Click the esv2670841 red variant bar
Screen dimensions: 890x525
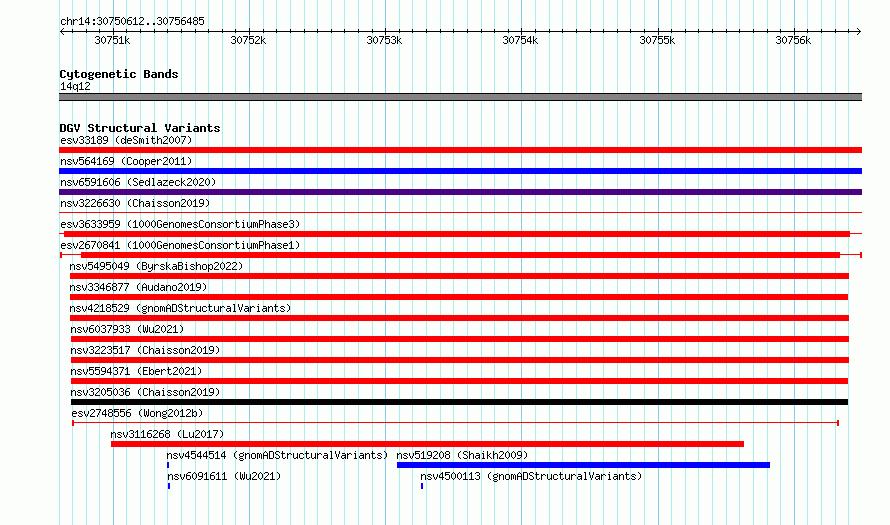(x=460, y=255)
